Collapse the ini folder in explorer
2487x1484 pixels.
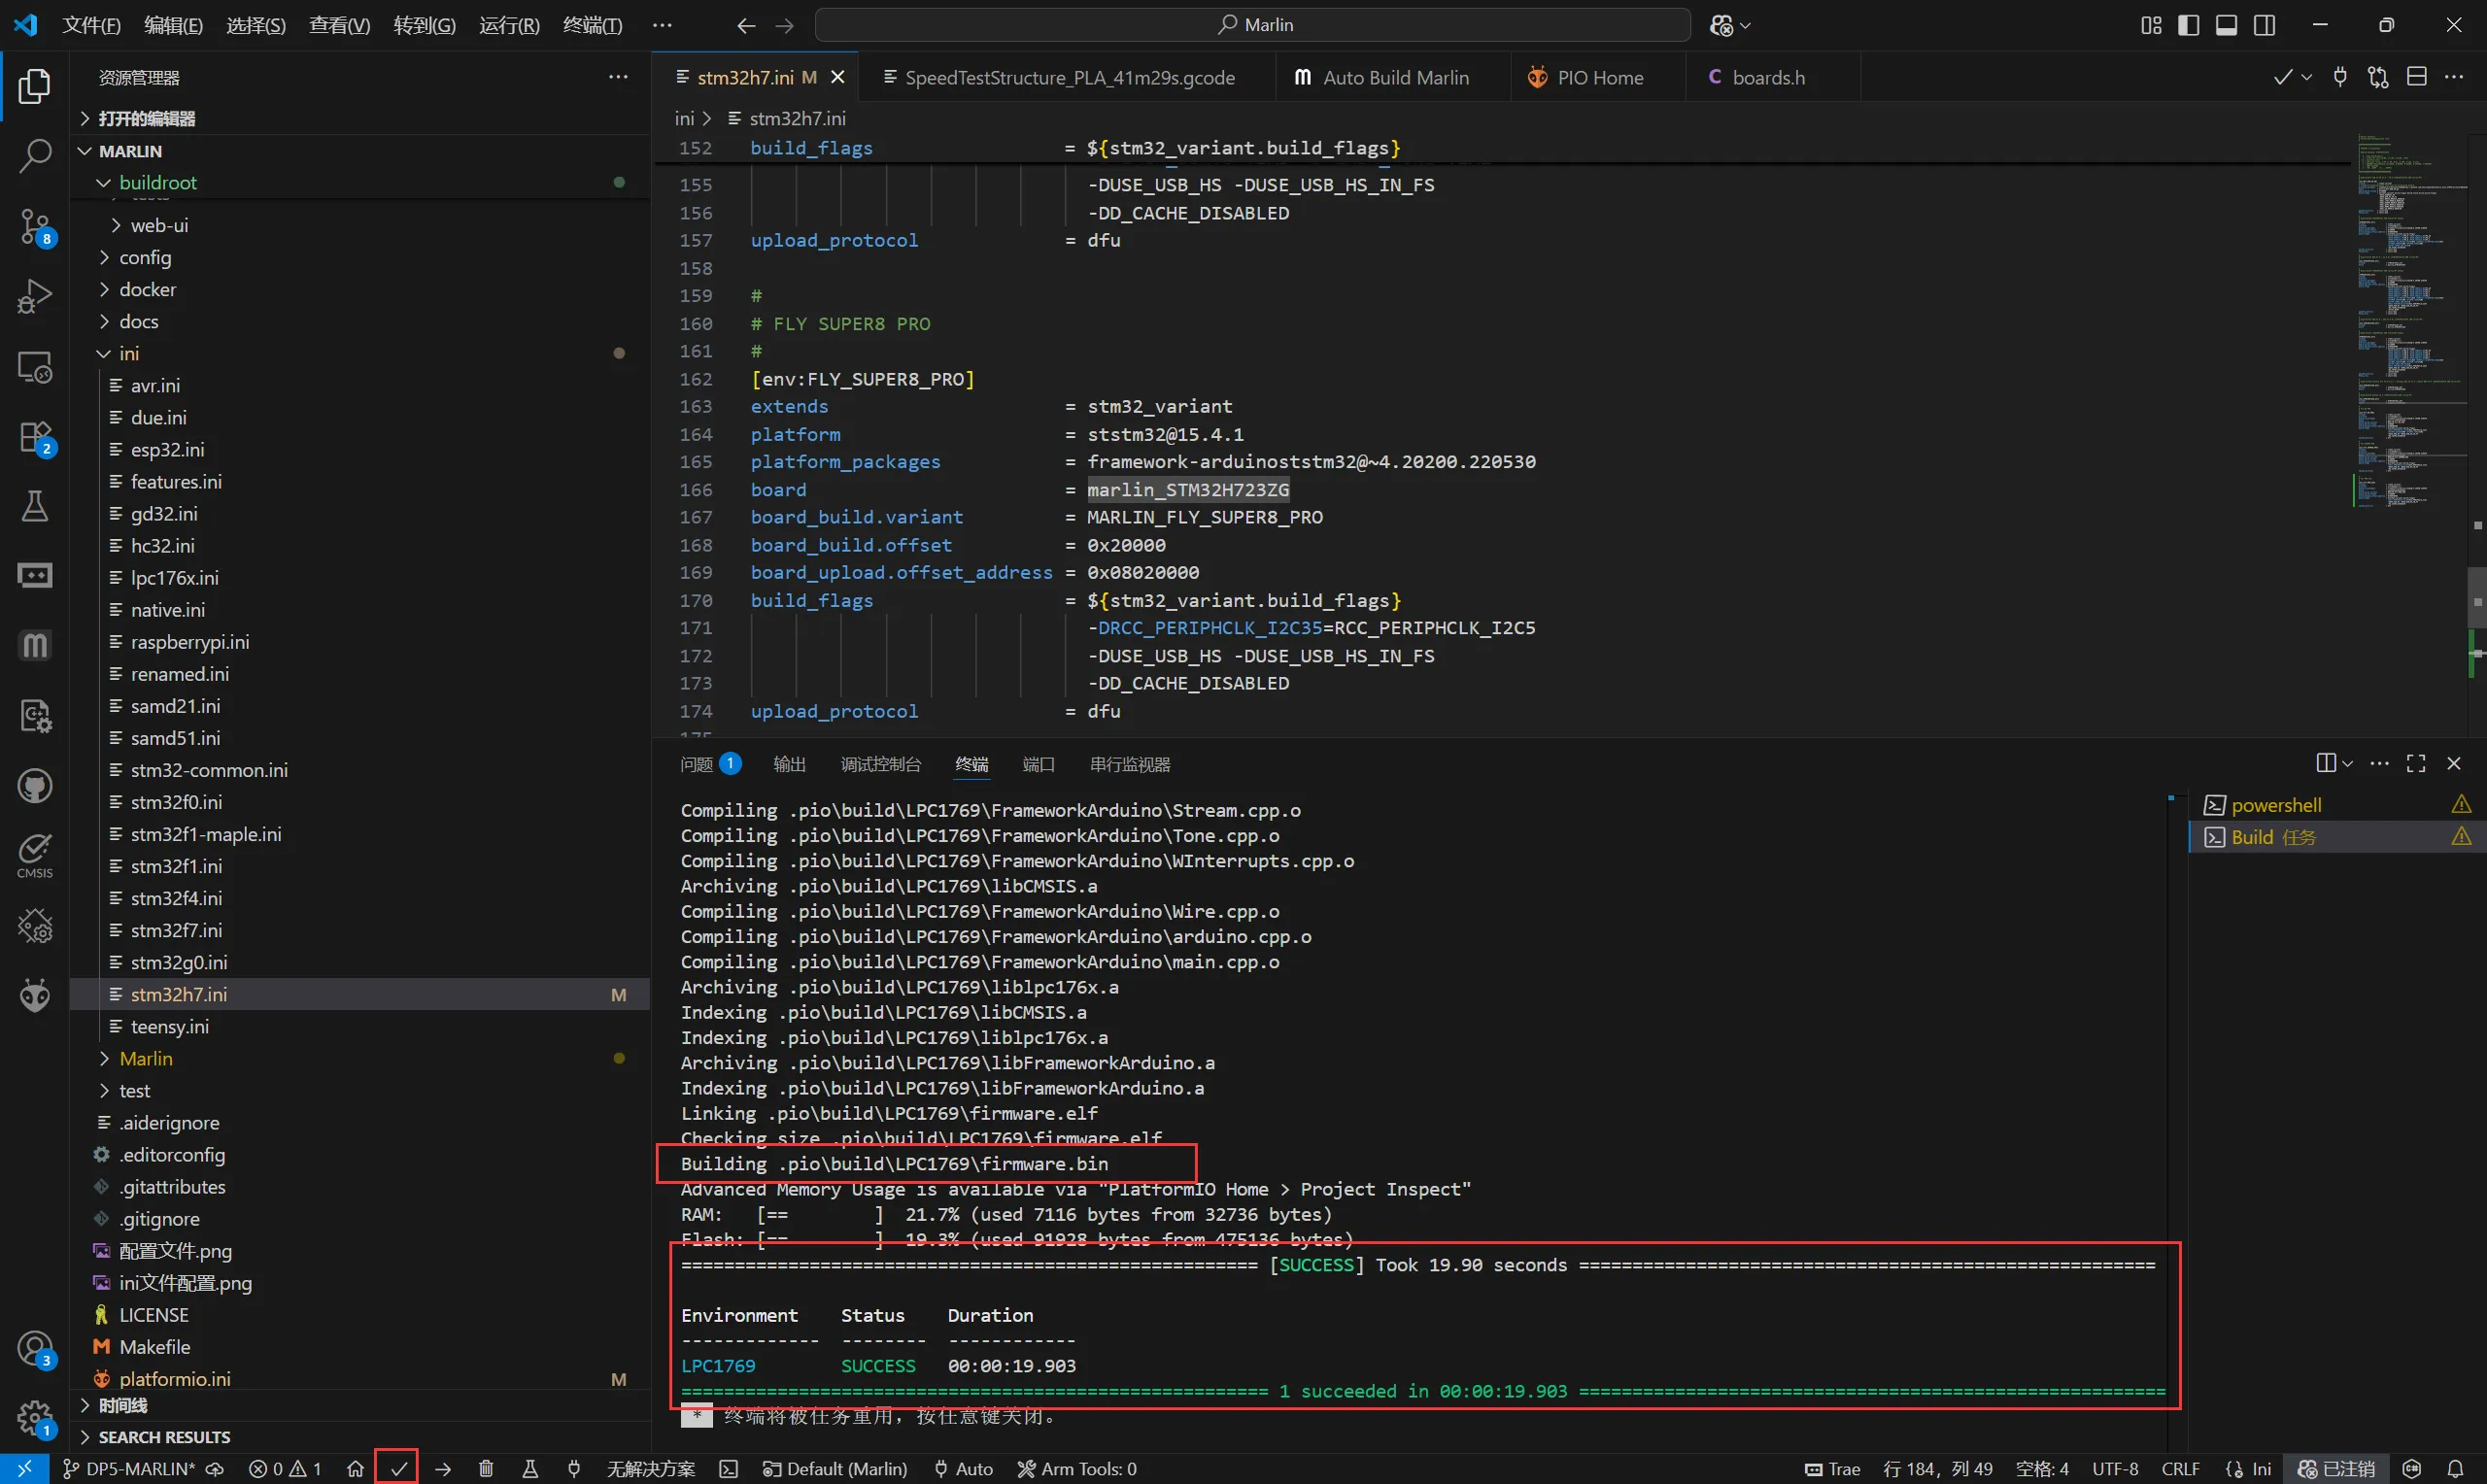[x=129, y=353]
